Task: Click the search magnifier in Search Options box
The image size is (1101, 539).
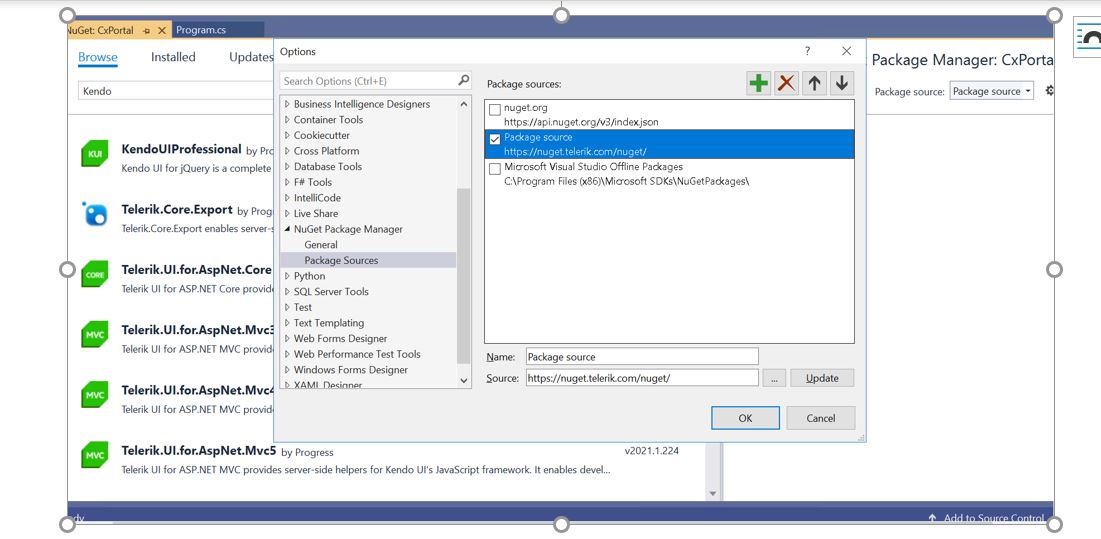Action: pos(463,80)
